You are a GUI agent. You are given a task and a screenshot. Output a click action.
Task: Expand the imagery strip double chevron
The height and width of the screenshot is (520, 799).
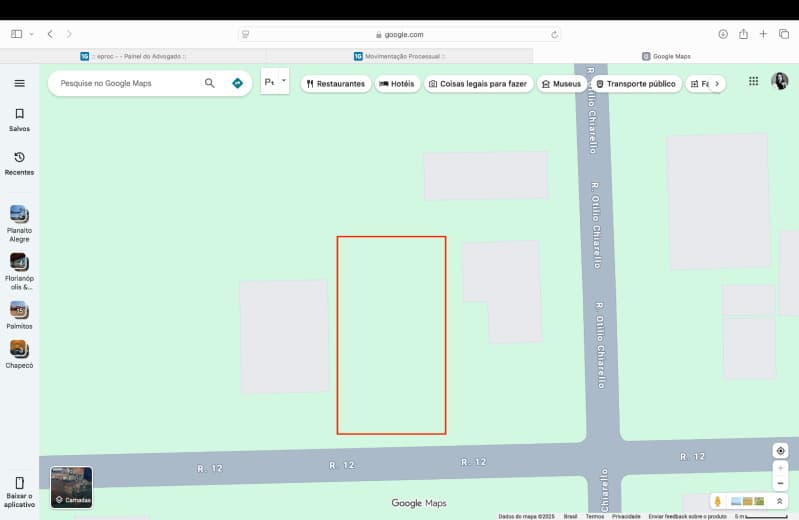pyautogui.click(x=779, y=502)
